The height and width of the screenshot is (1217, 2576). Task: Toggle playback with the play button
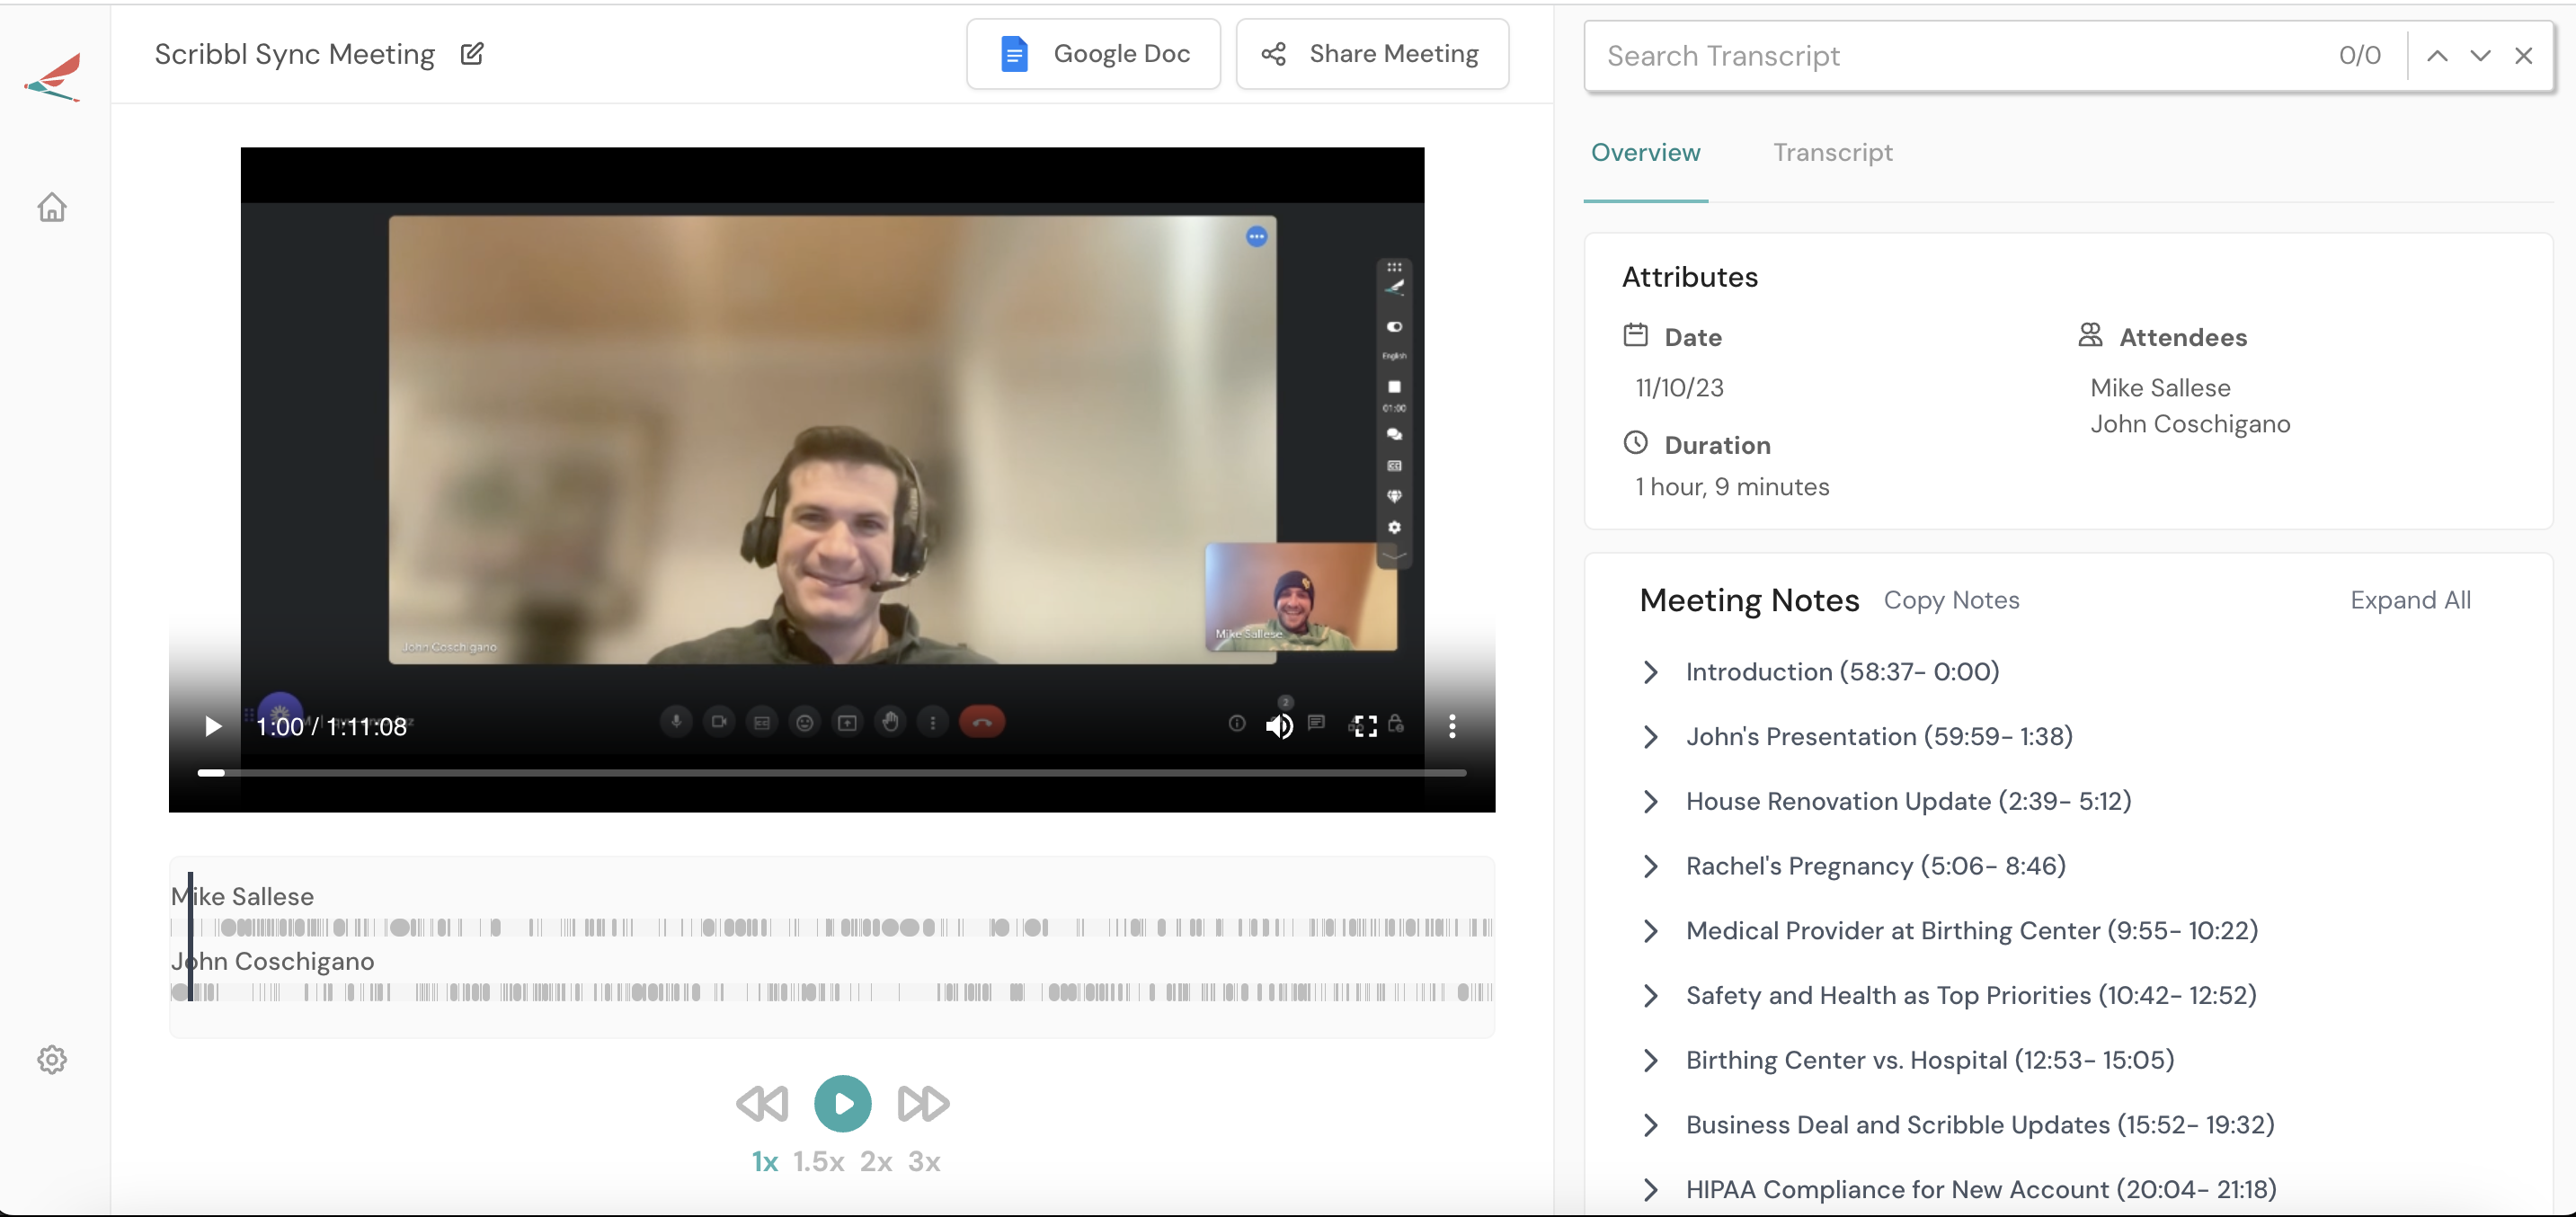pos(842,1104)
